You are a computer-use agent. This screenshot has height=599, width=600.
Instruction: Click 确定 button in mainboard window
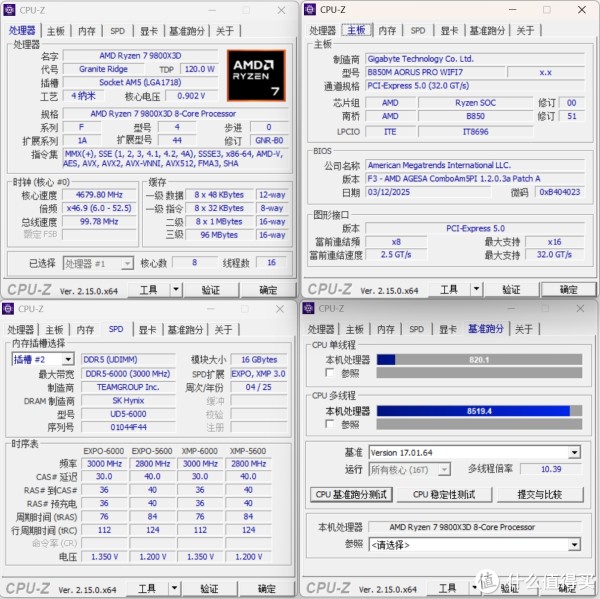[x=569, y=290]
